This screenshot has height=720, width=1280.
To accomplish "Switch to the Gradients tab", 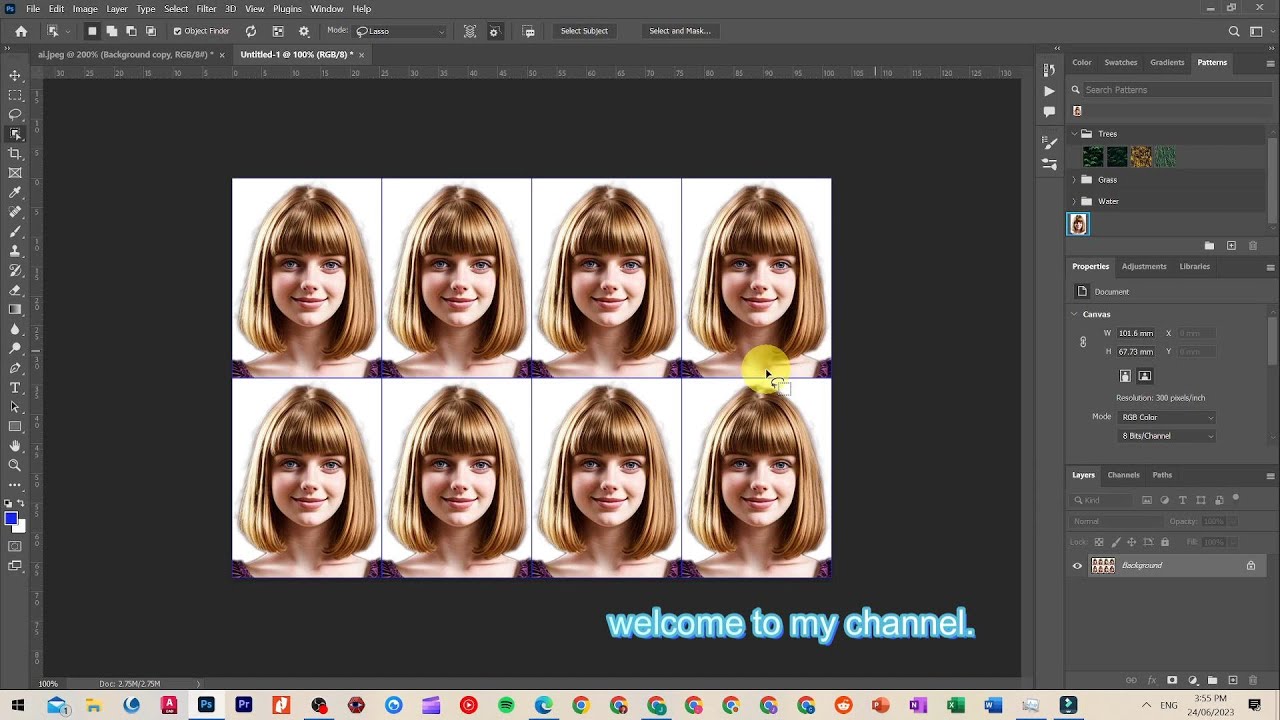I will click(x=1167, y=62).
